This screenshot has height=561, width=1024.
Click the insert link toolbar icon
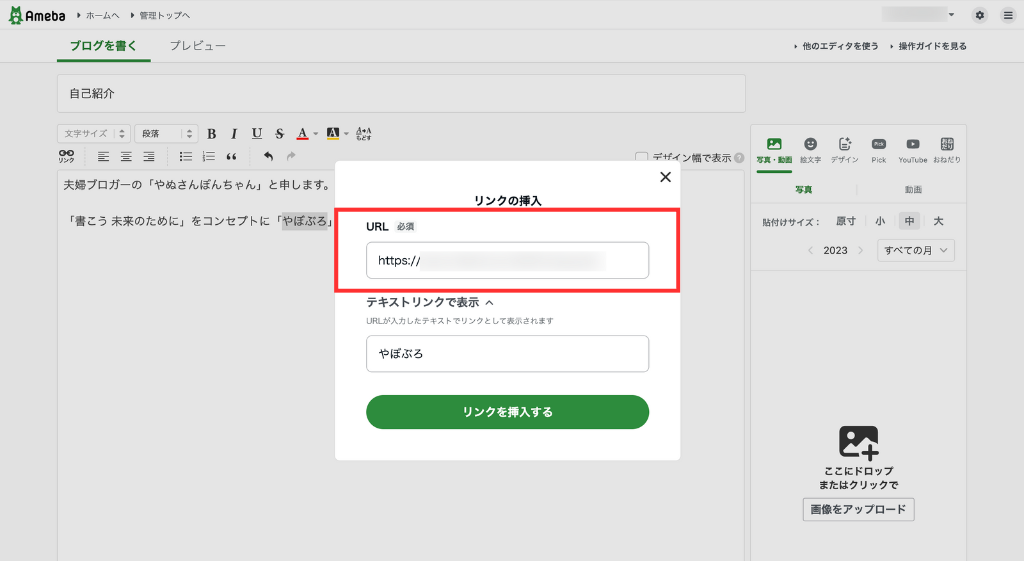(x=67, y=156)
